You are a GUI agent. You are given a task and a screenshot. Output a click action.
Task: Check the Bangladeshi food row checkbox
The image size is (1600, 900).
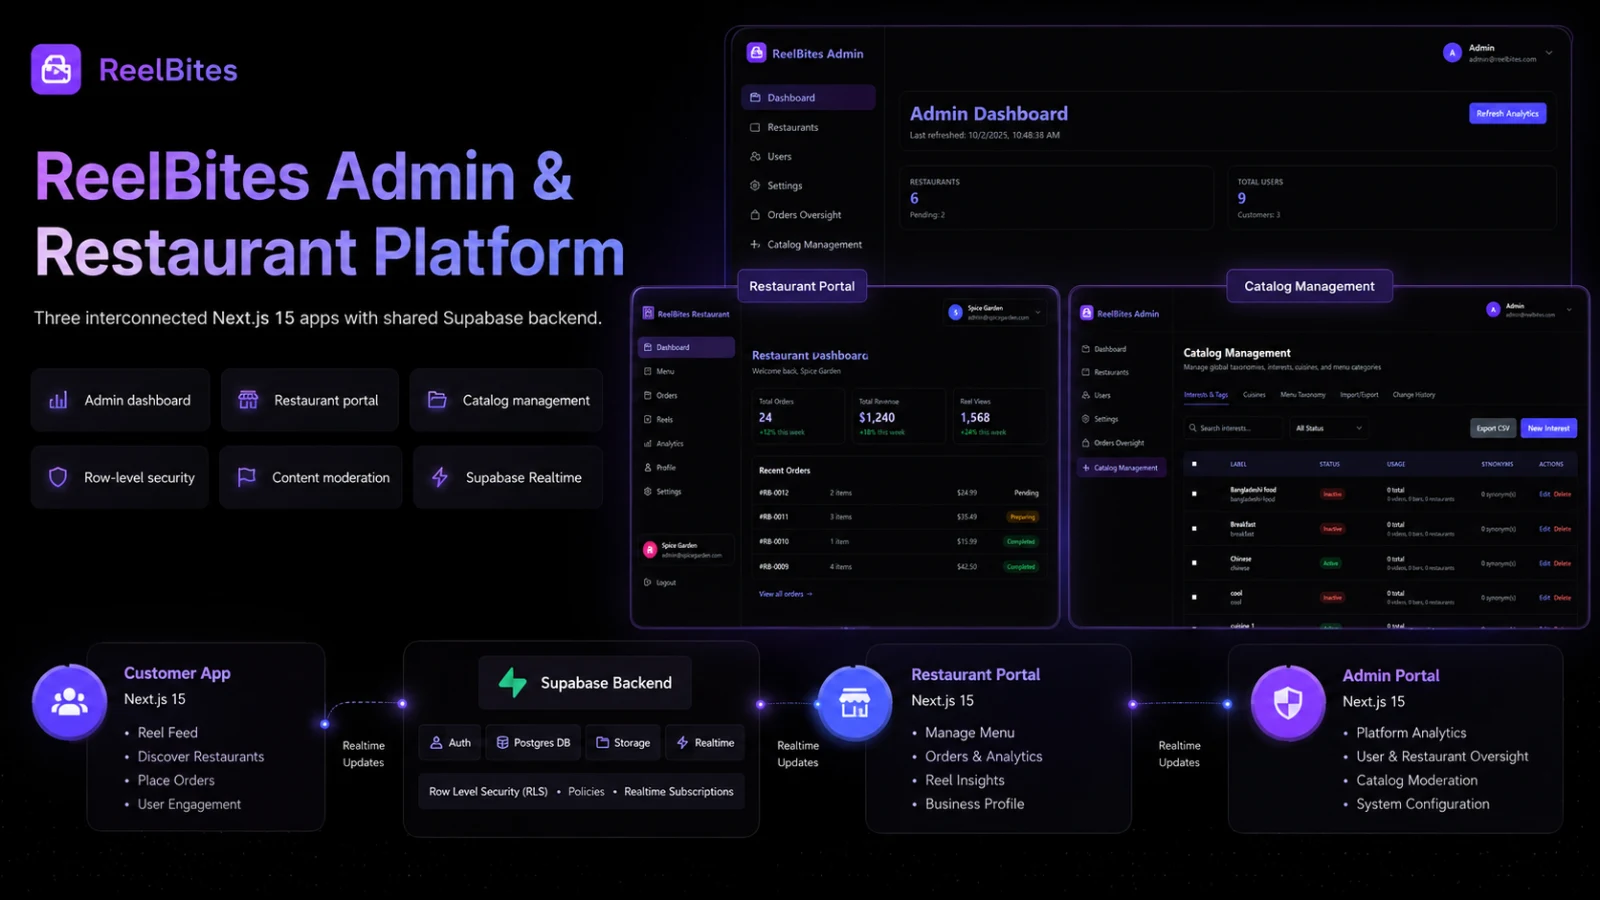[x=1194, y=494]
